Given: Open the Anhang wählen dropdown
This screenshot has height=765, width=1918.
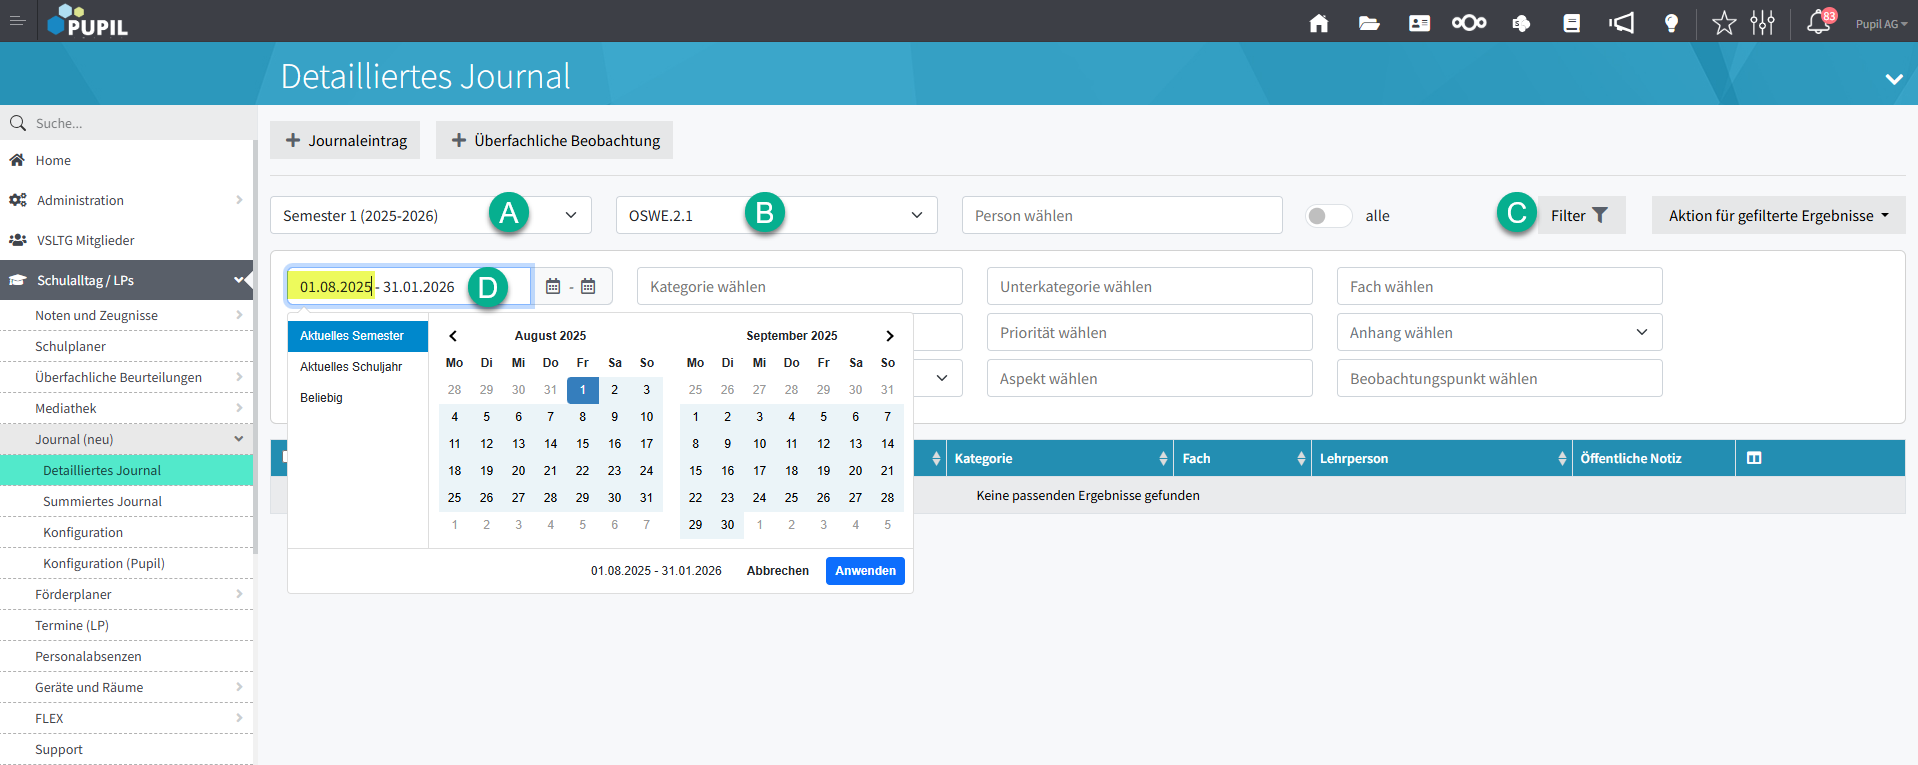Looking at the screenshot, I should (1500, 332).
